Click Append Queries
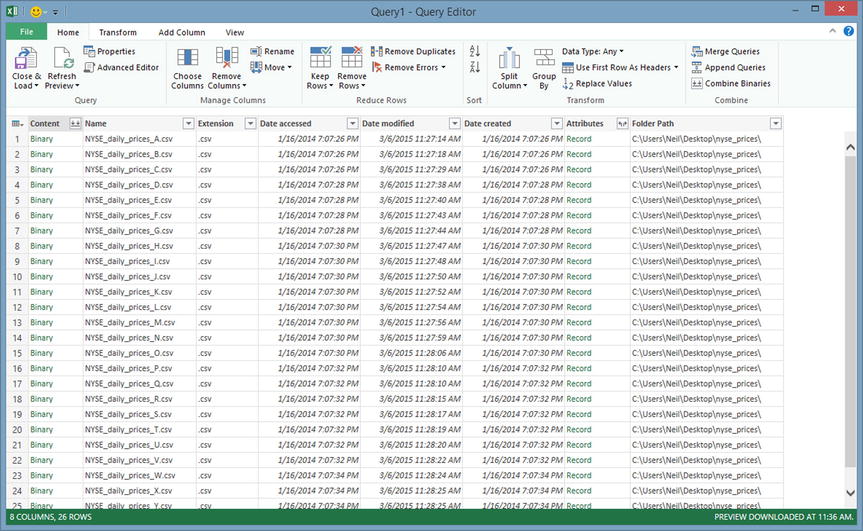 click(728, 67)
